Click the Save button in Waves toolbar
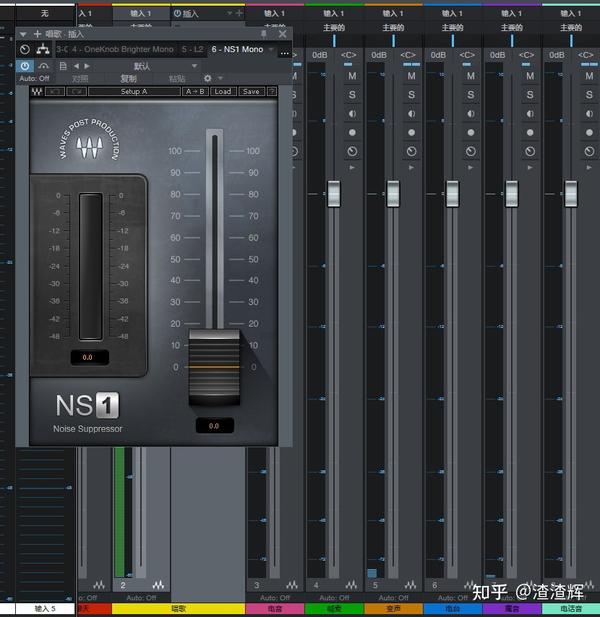Image resolution: width=600 pixels, height=617 pixels. pos(250,92)
